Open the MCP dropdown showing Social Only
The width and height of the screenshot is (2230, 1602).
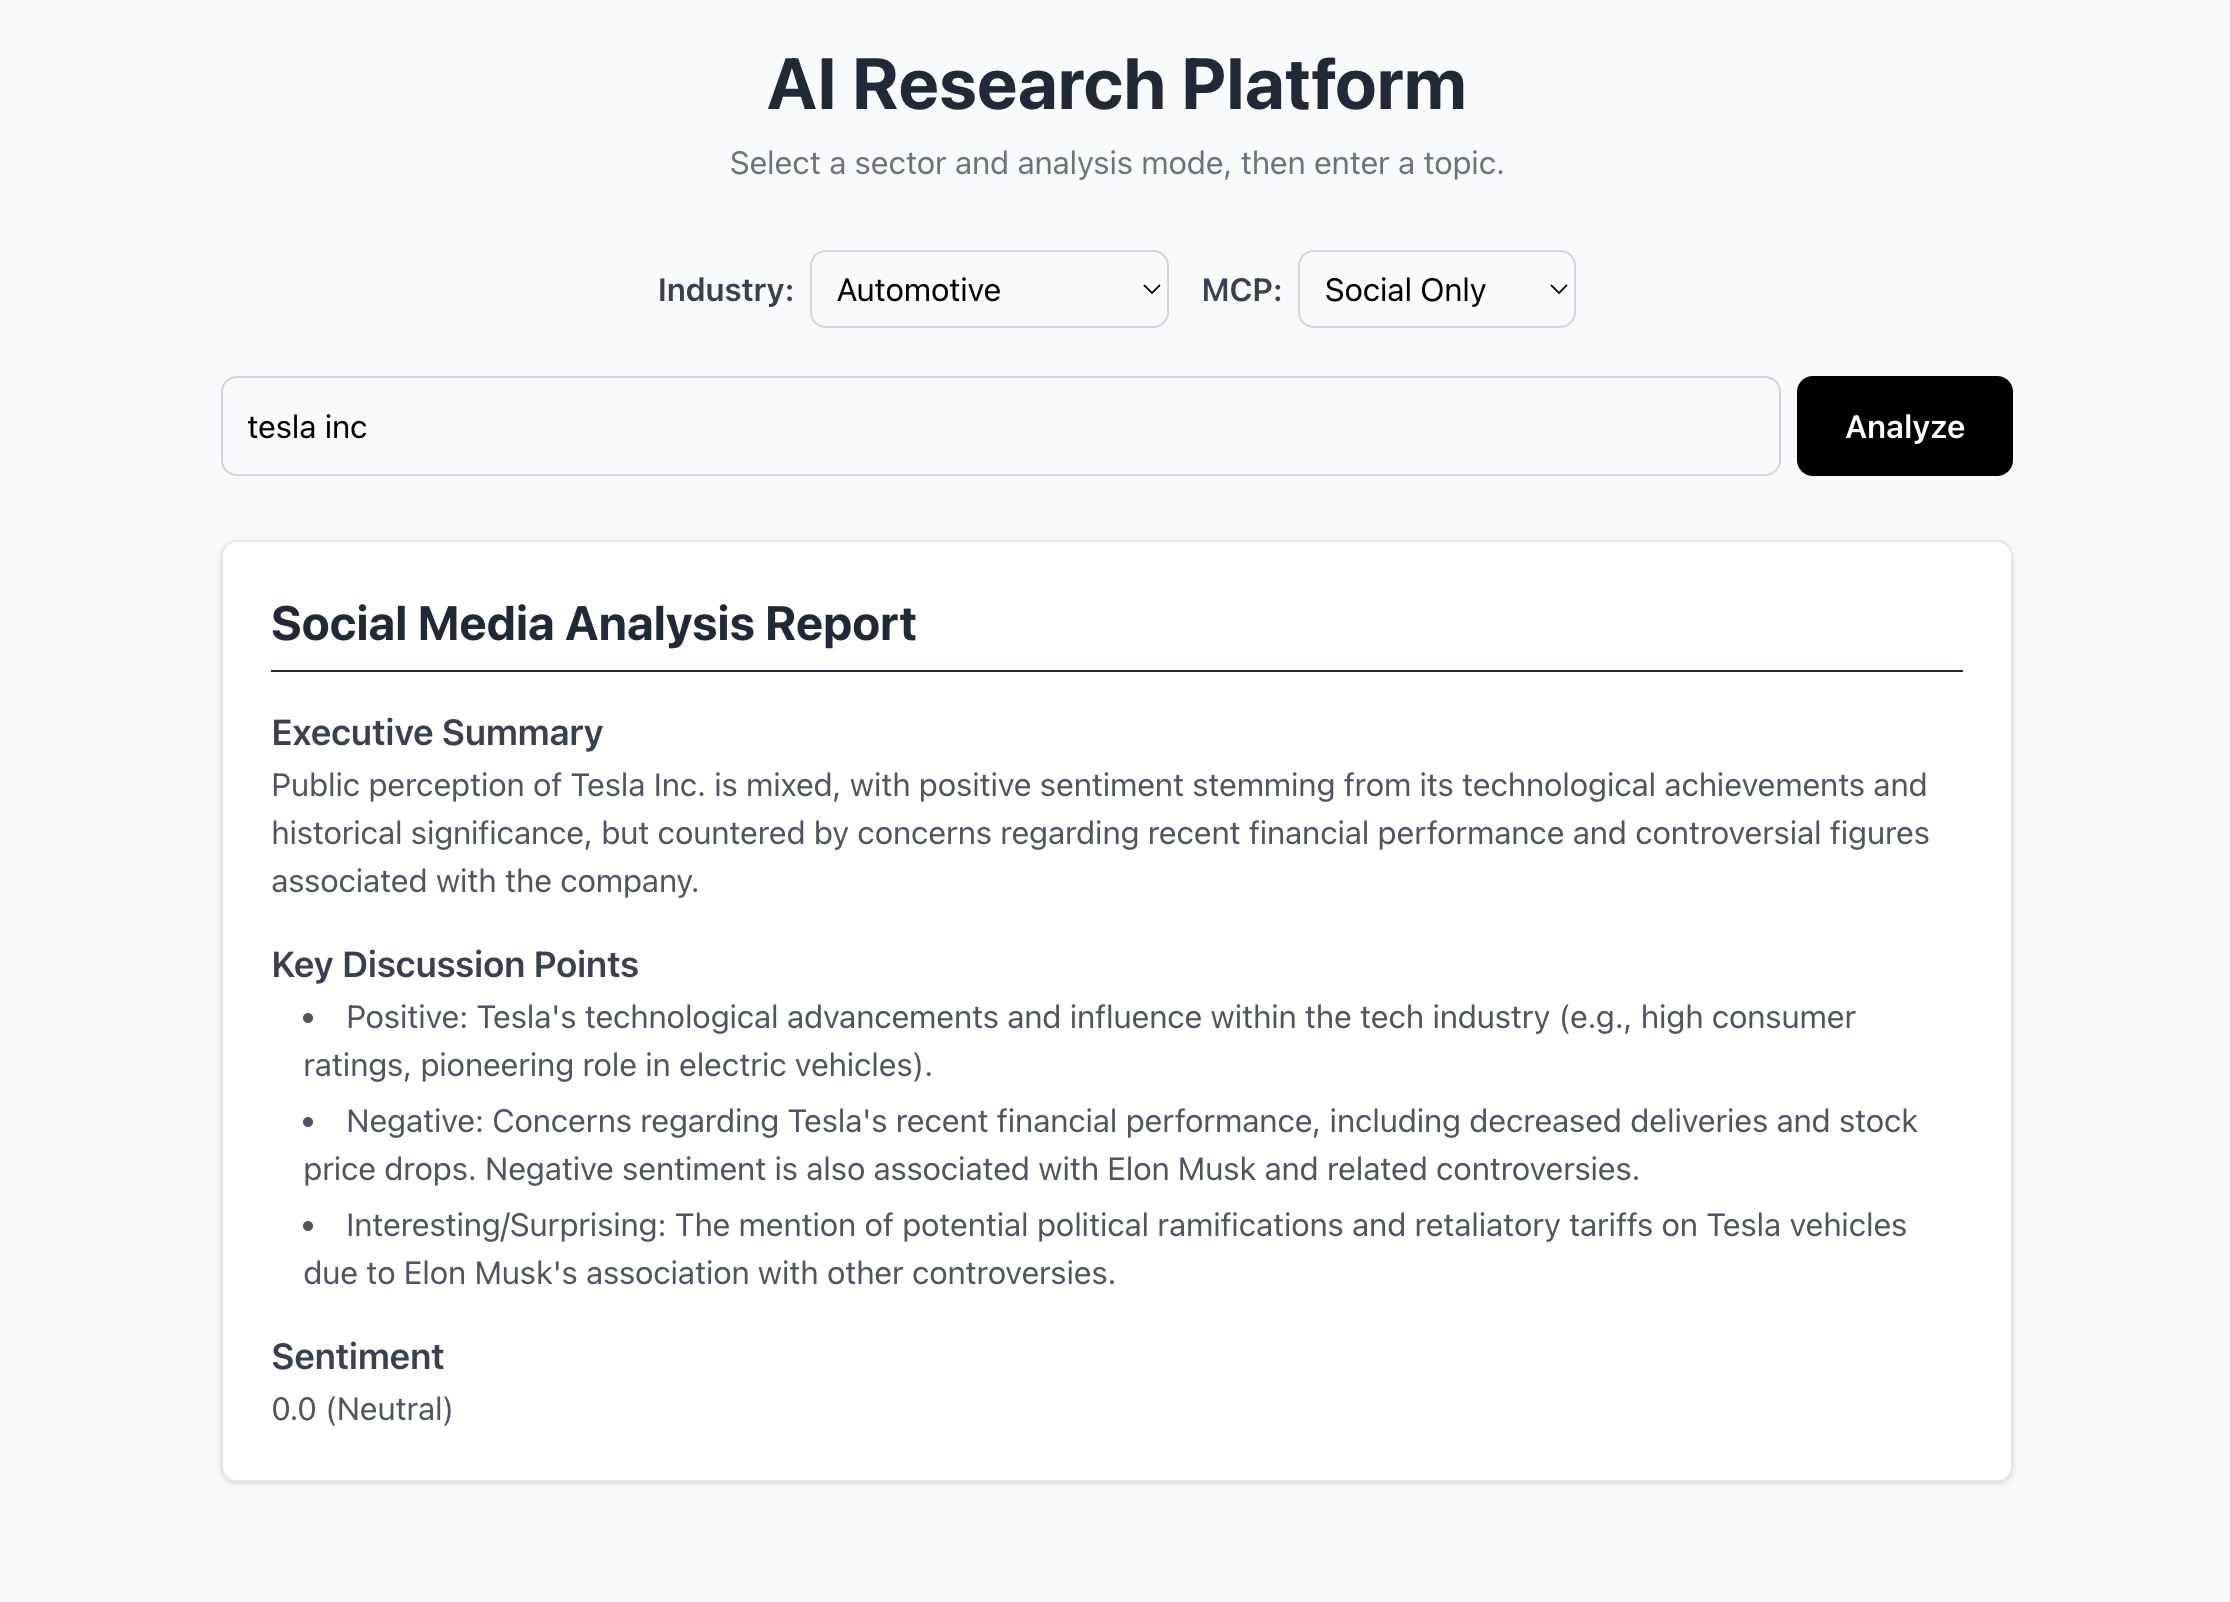[1436, 289]
